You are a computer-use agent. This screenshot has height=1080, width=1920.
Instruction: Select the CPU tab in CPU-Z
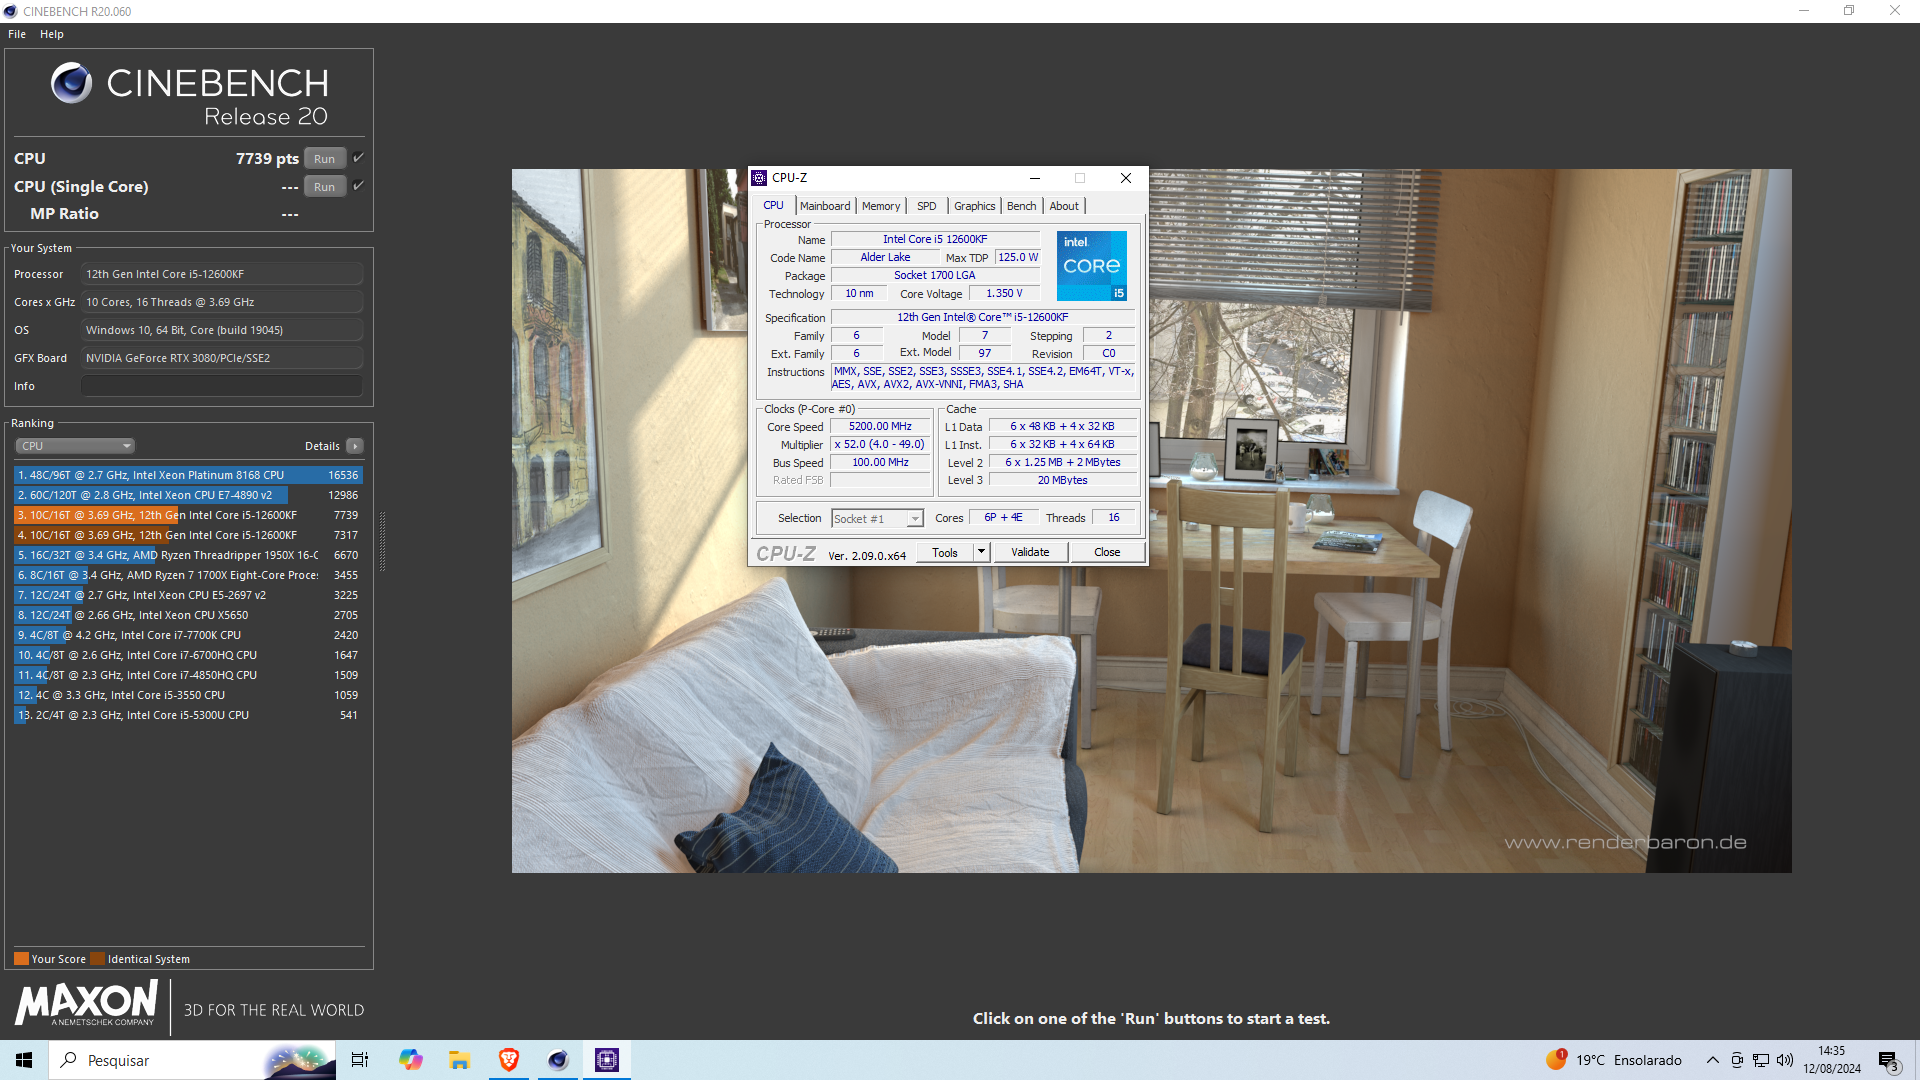(x=774, y=205)
